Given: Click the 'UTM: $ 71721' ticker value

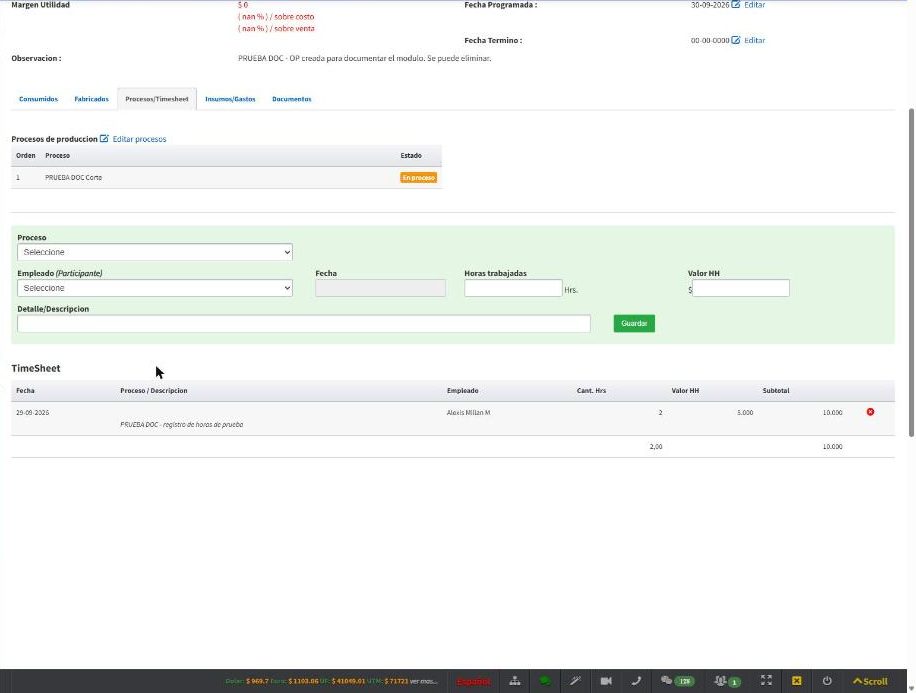Looking at the screenshot, I should [387, 681].
